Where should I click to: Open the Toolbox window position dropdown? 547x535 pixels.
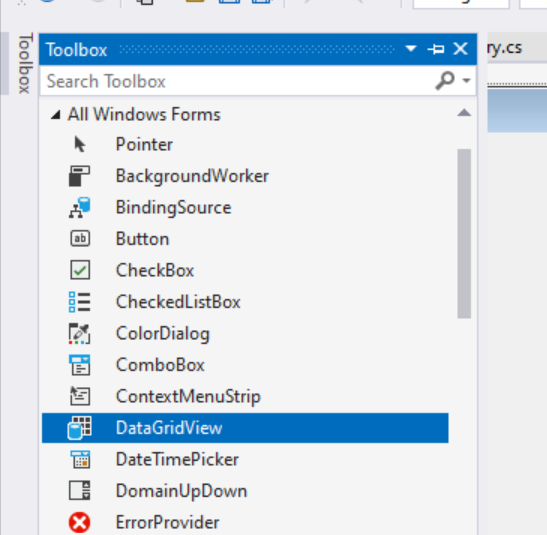pos(411,48)
